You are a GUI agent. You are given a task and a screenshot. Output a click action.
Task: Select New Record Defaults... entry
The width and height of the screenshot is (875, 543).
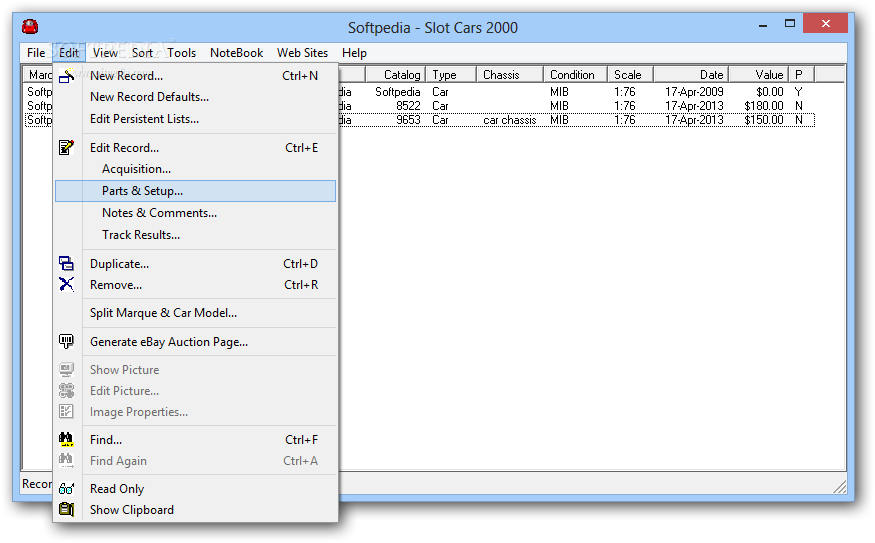pyautogui.click(x=195, y=97)
